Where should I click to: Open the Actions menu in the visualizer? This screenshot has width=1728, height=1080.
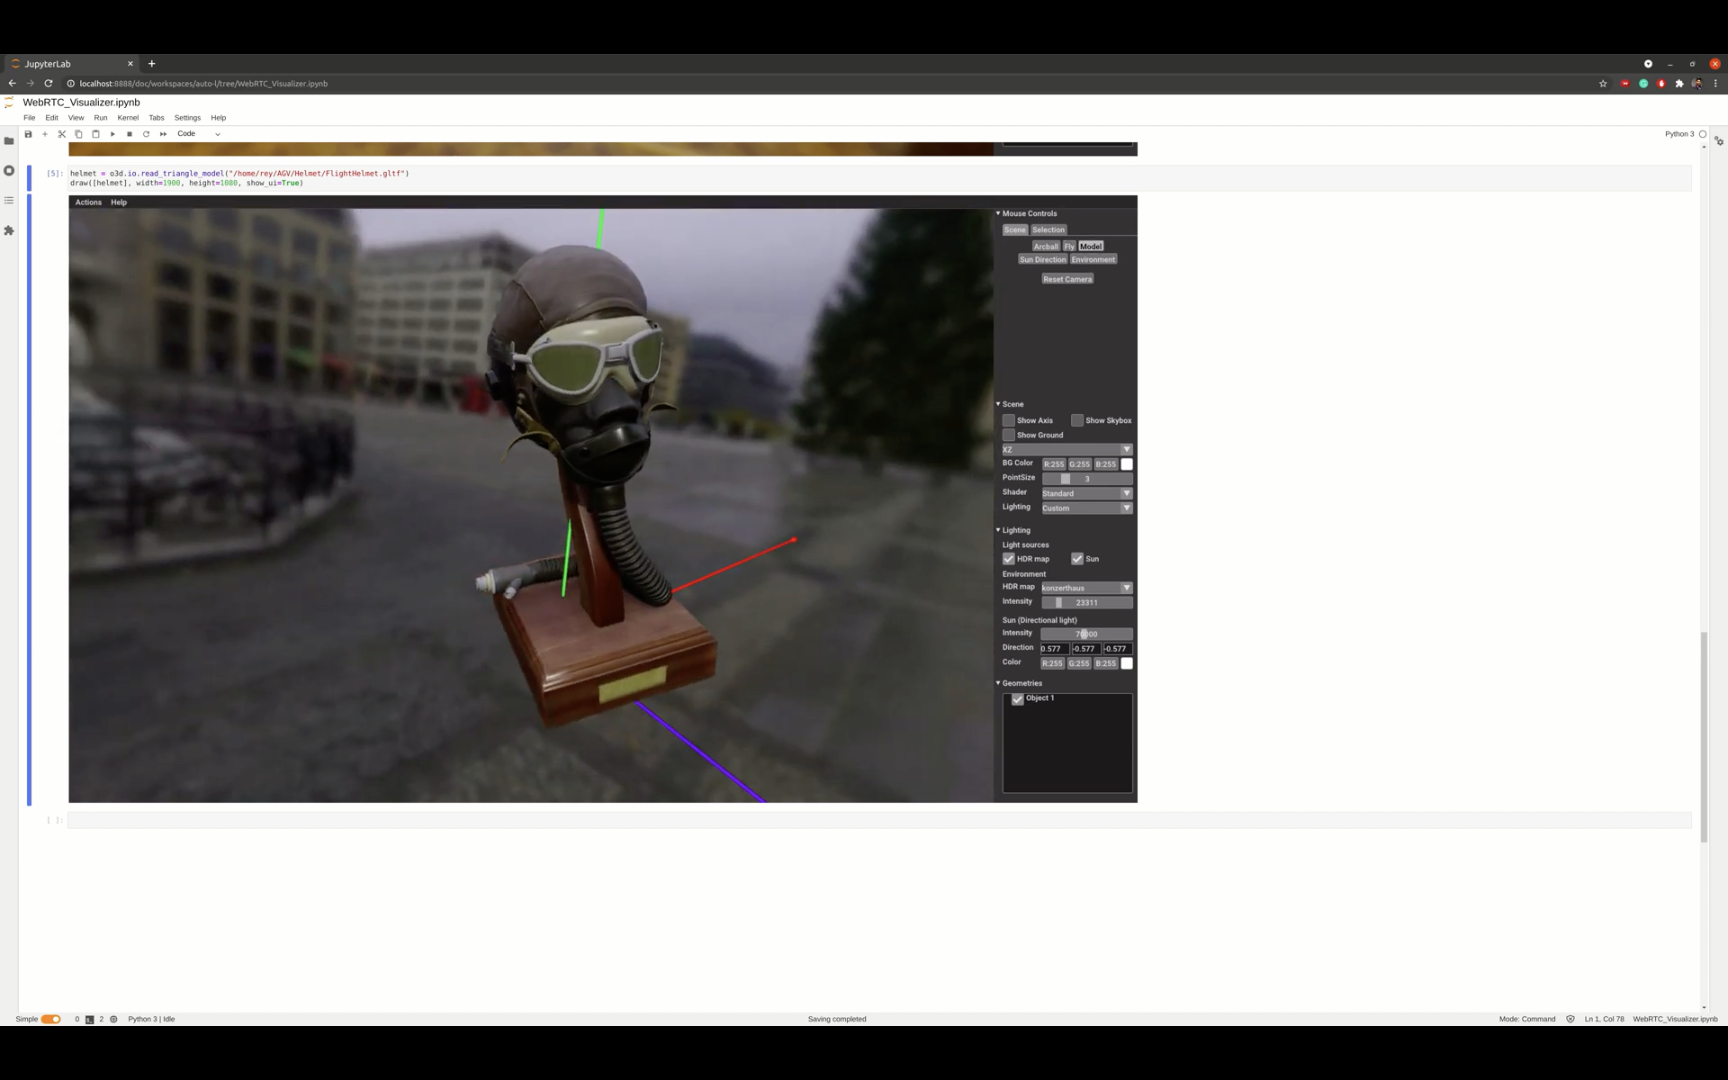88,202
